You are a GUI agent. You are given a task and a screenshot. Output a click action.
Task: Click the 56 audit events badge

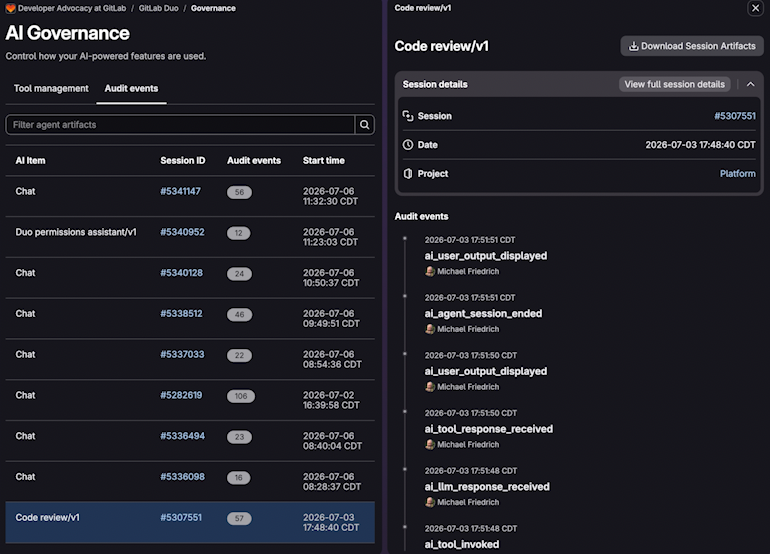click(239, 192)
